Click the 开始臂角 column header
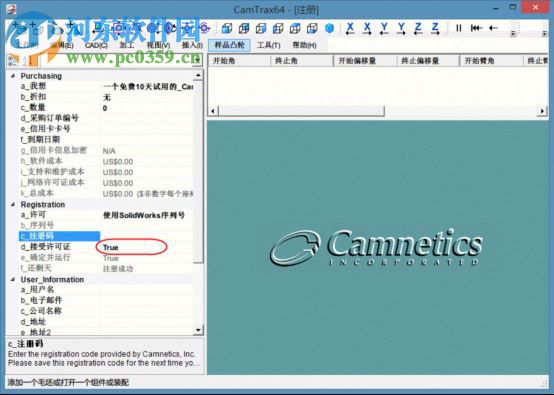Screen dimensions: 554x395 click(x=491, y=61)
